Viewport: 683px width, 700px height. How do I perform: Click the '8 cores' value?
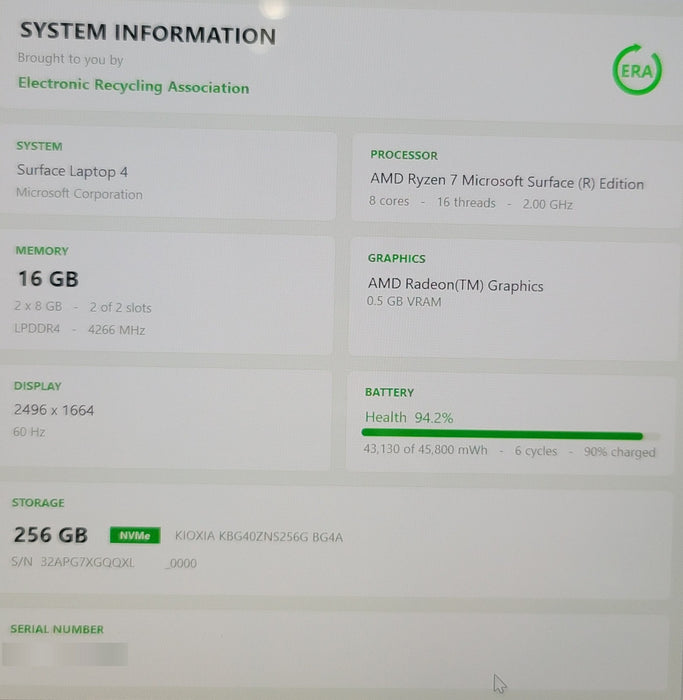point(389,201)
